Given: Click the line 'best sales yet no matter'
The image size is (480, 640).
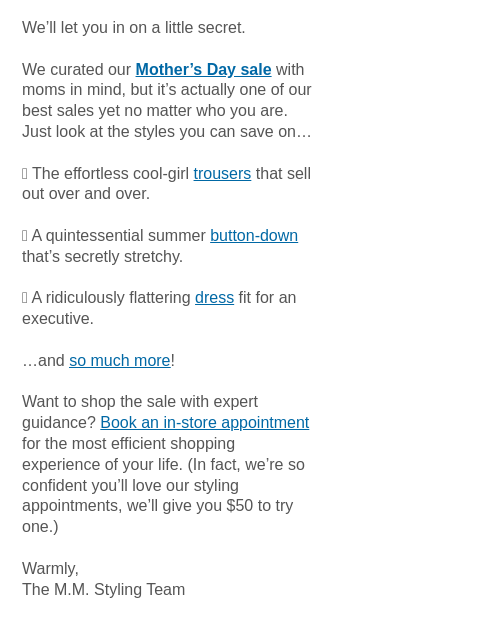Looking at the screenshot, I should click(155, 111).
